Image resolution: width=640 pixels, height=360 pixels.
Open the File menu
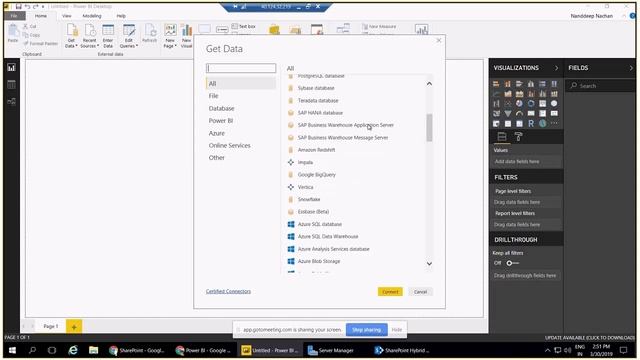point(14,16)
